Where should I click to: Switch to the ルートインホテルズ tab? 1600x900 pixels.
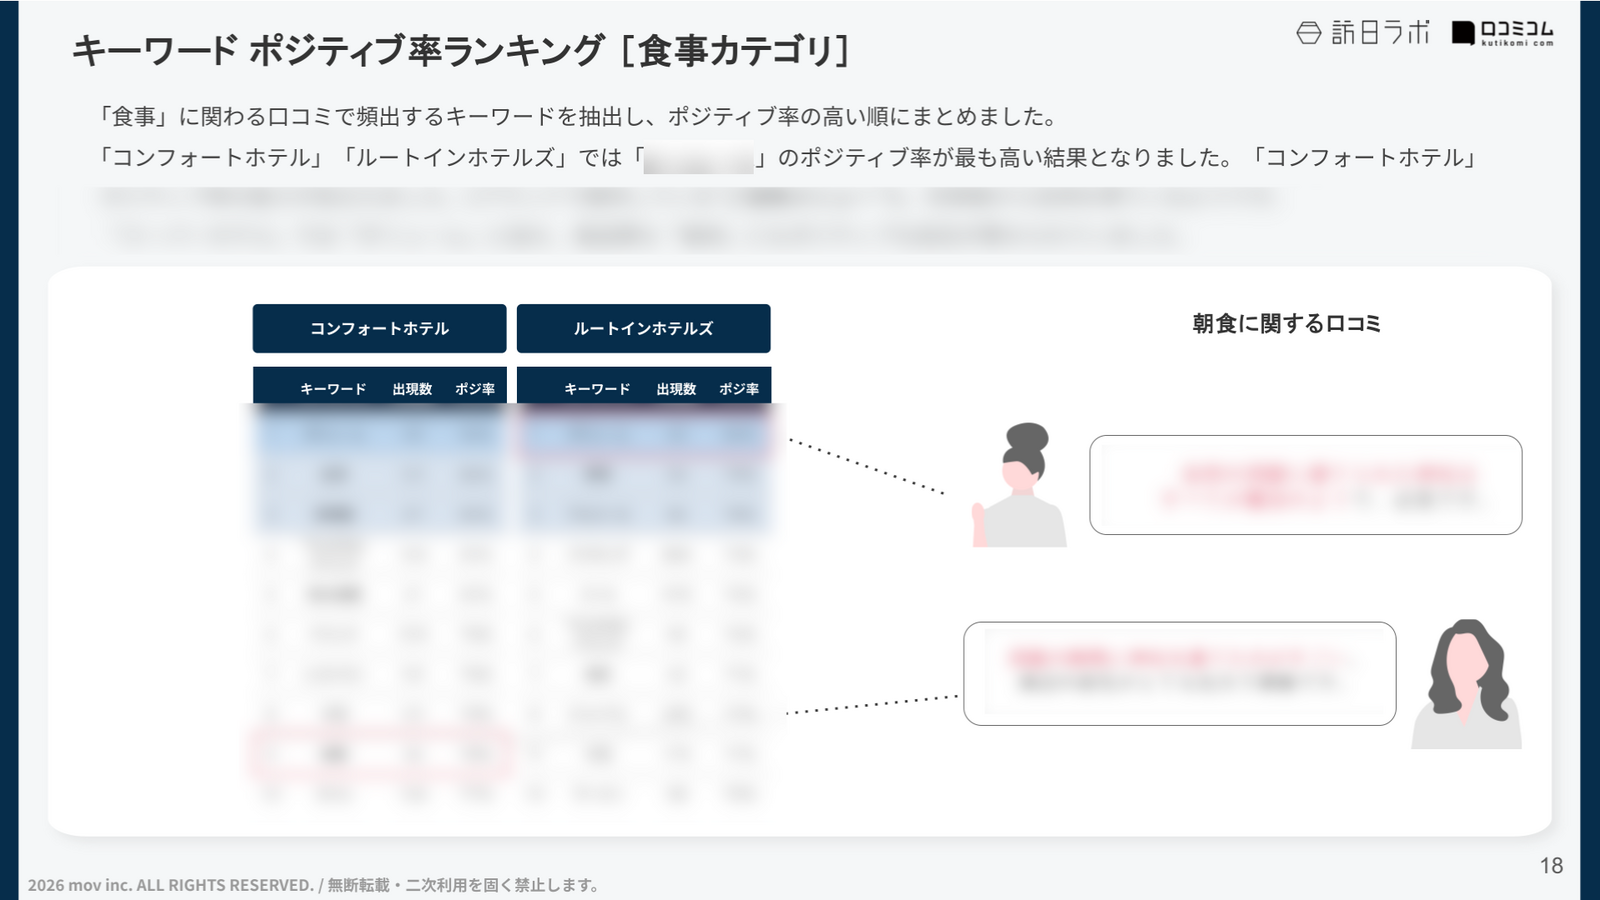click(643, 328)
